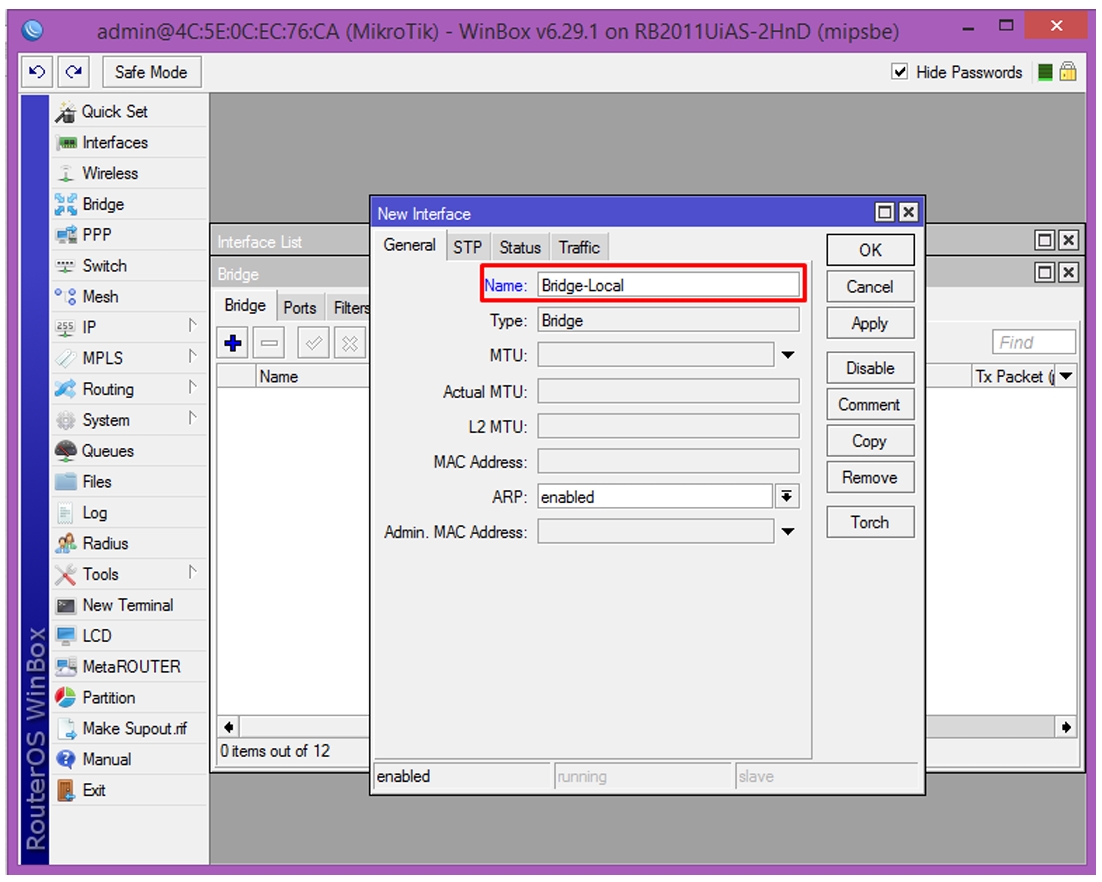Open the Bridge menu in sidebar
This screenshot has height=882, width=1102.
click(x=130, y=205)
